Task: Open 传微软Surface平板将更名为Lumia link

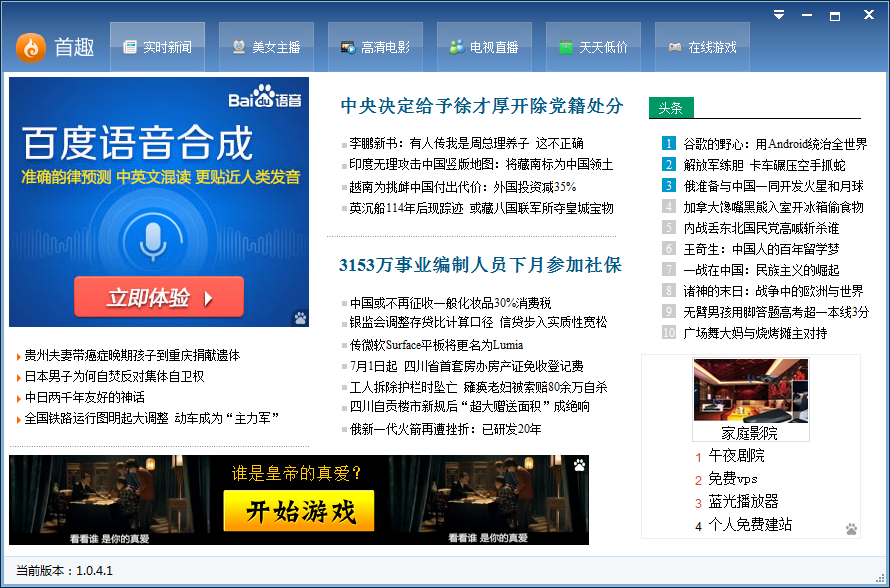Action: [436, 345]
